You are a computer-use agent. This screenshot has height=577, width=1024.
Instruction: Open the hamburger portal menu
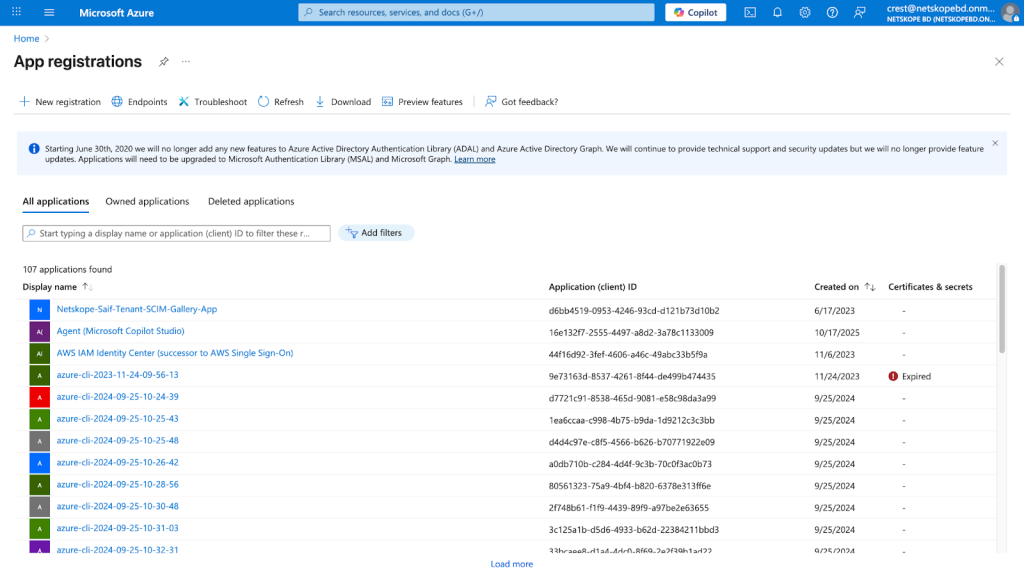coord(49,12)
